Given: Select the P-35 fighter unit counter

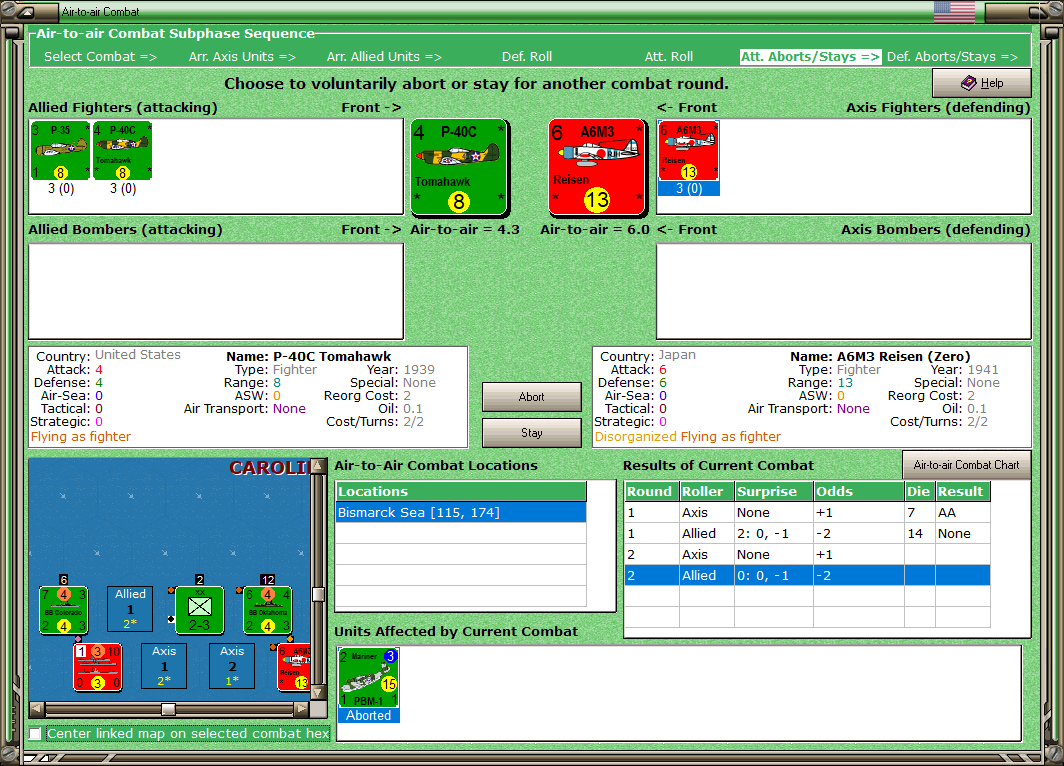Looking at the screenshot, I should point(60,151).
